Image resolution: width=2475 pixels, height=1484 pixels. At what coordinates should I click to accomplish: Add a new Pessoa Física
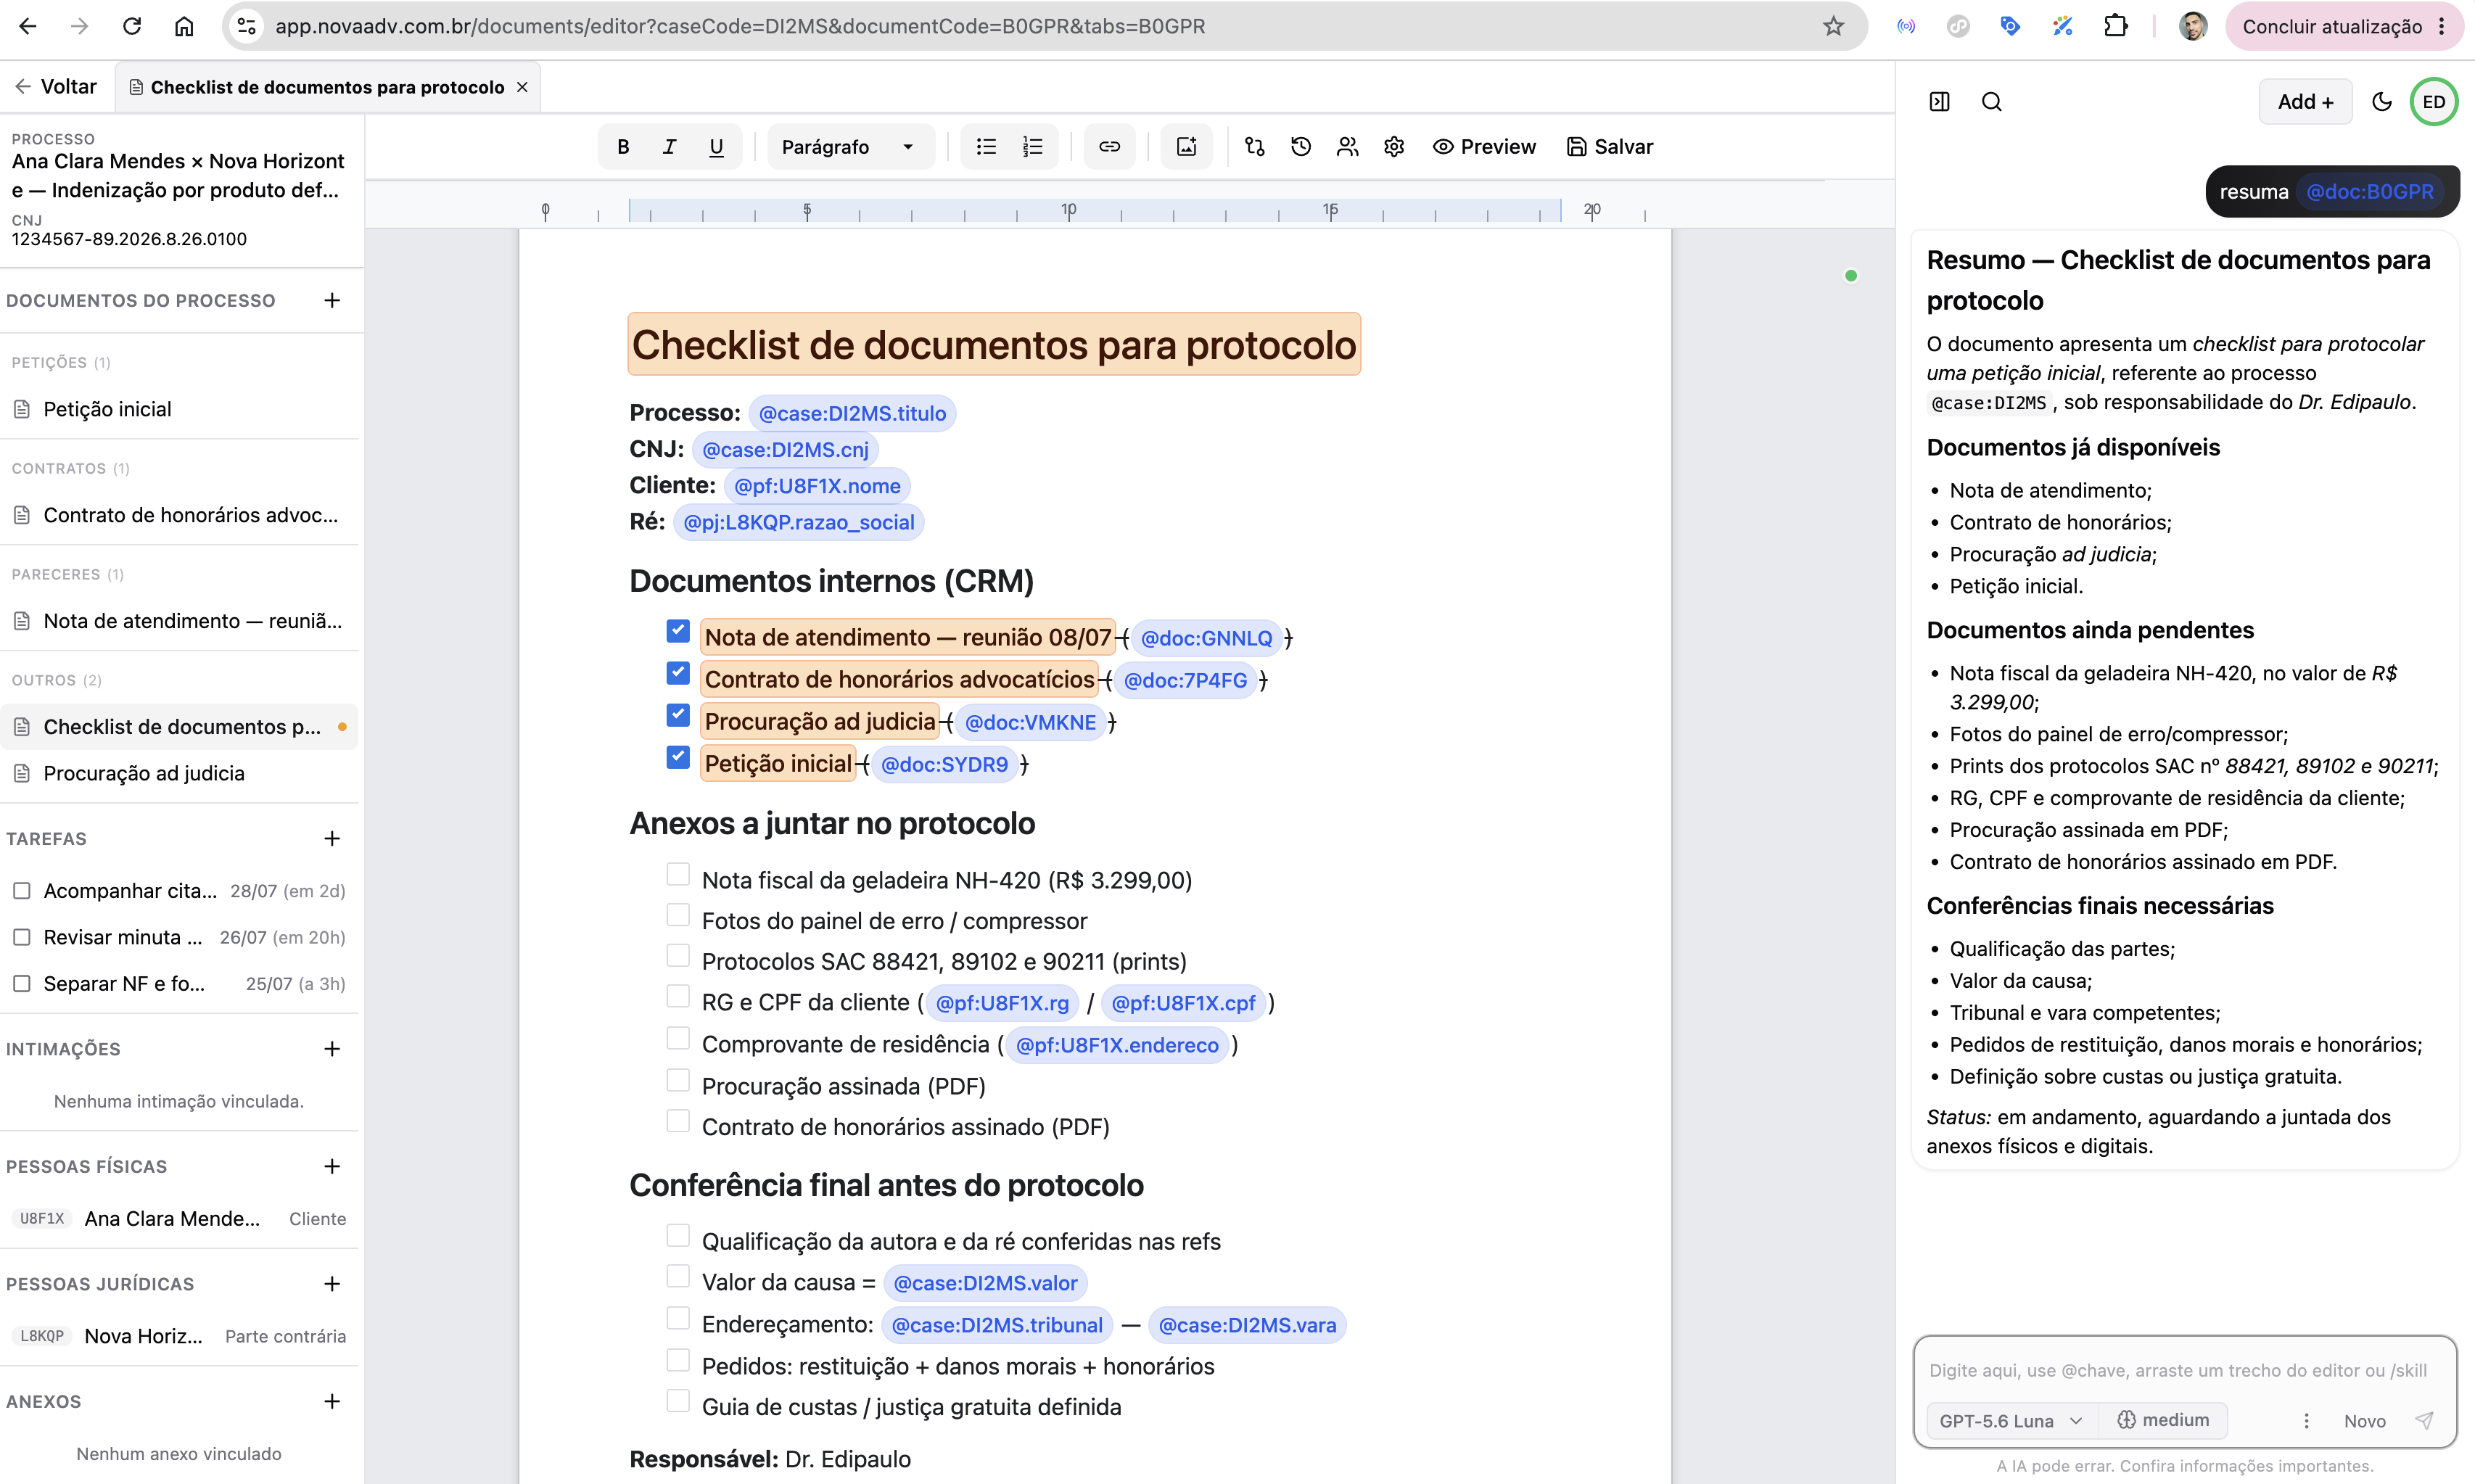pyautogui.click(x=332, y=1166)
